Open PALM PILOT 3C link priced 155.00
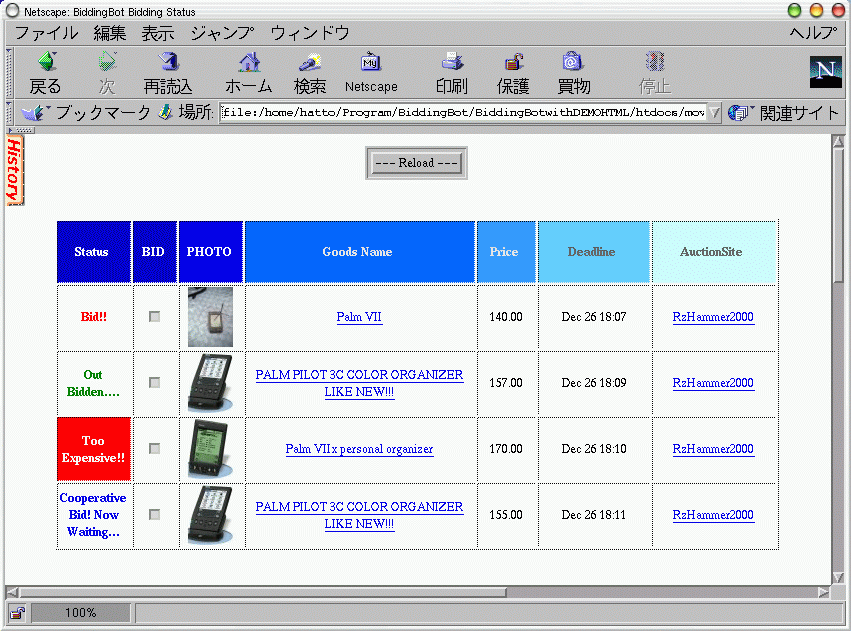 tap(359, 515)
